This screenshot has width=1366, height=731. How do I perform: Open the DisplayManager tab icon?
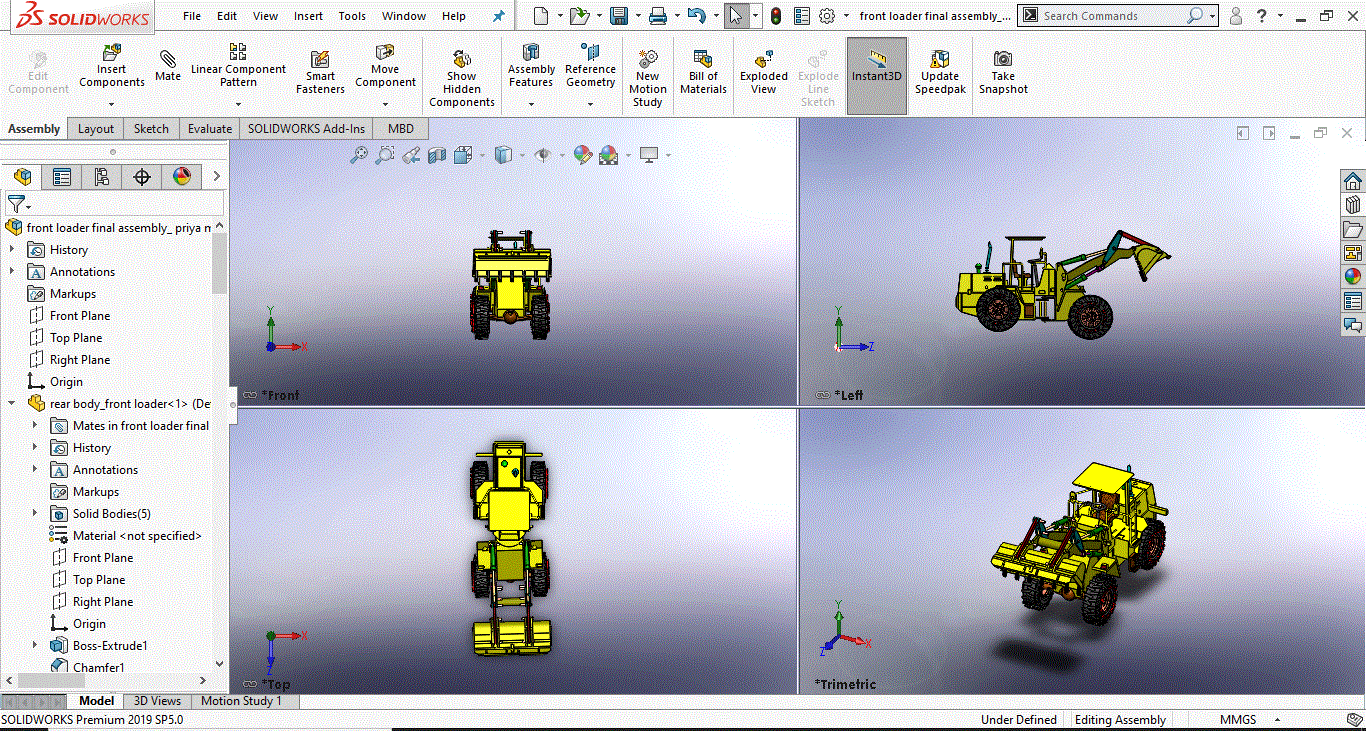click(182, 177)
